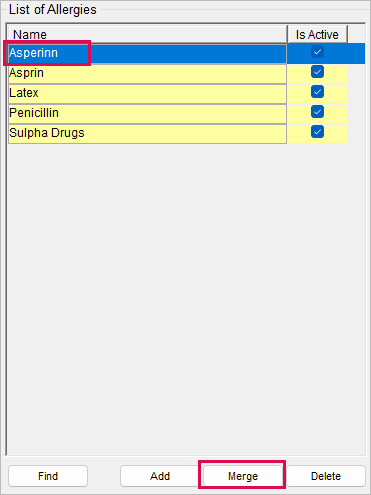Click the List of Allergies group title
The width and height of the screenshot is (371, 495).
[53, 10]
